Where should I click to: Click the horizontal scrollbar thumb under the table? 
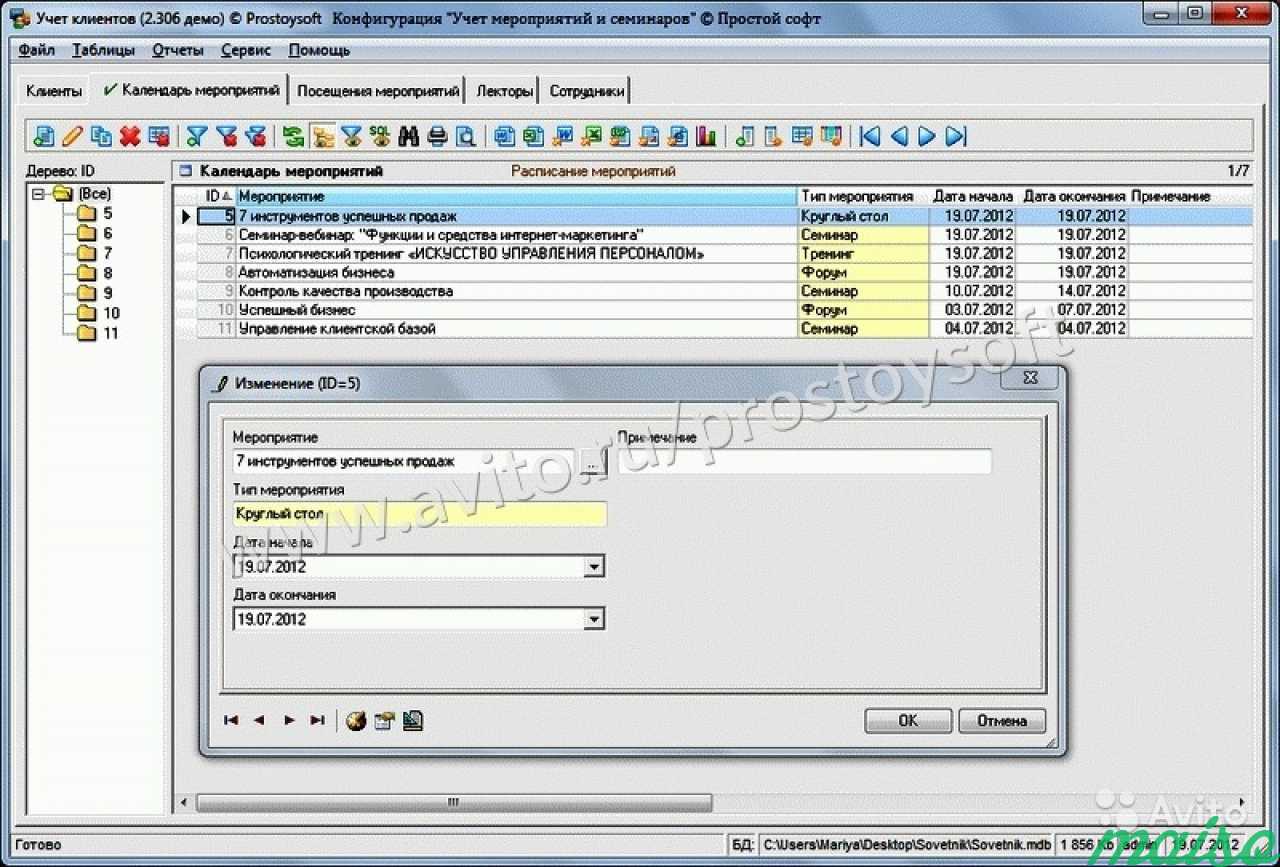click(454, 802)
